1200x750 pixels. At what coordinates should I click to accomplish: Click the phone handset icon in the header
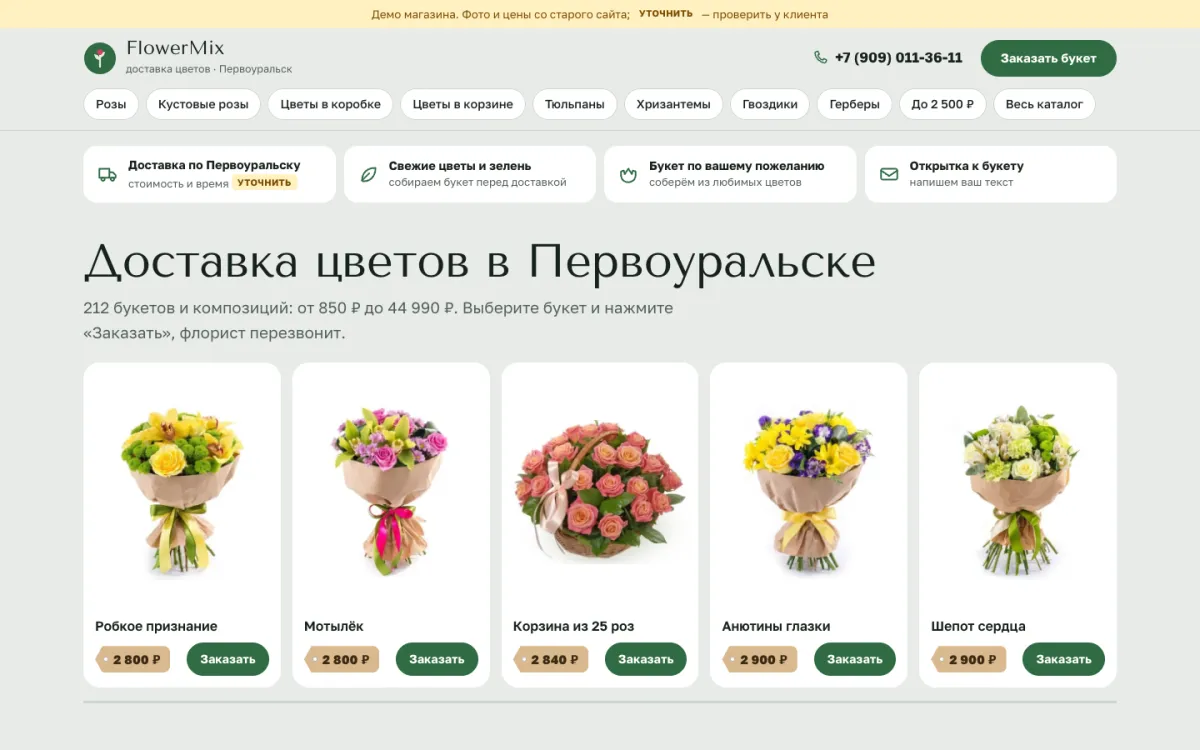coord(821,58)
